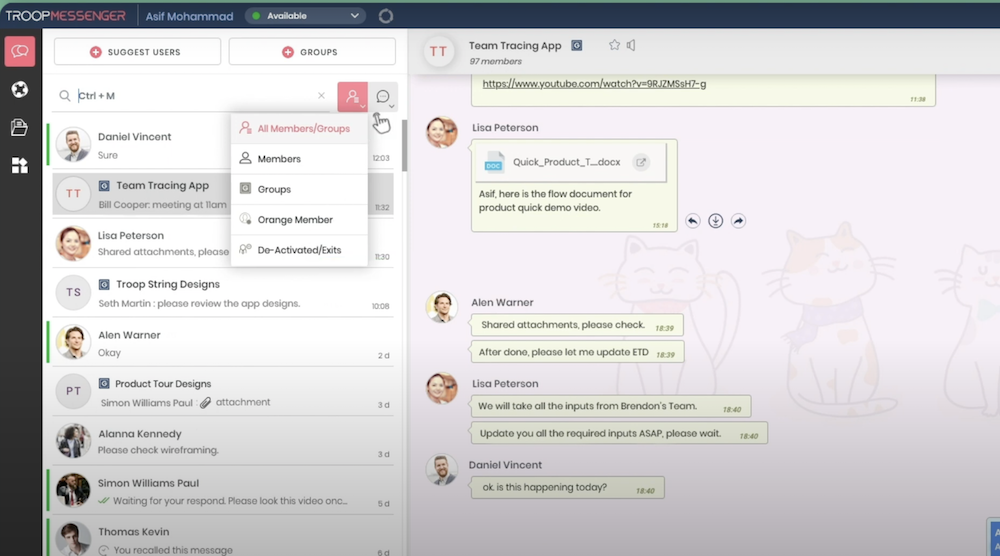Download Lisa's shared document

click(x=716, y=221)
